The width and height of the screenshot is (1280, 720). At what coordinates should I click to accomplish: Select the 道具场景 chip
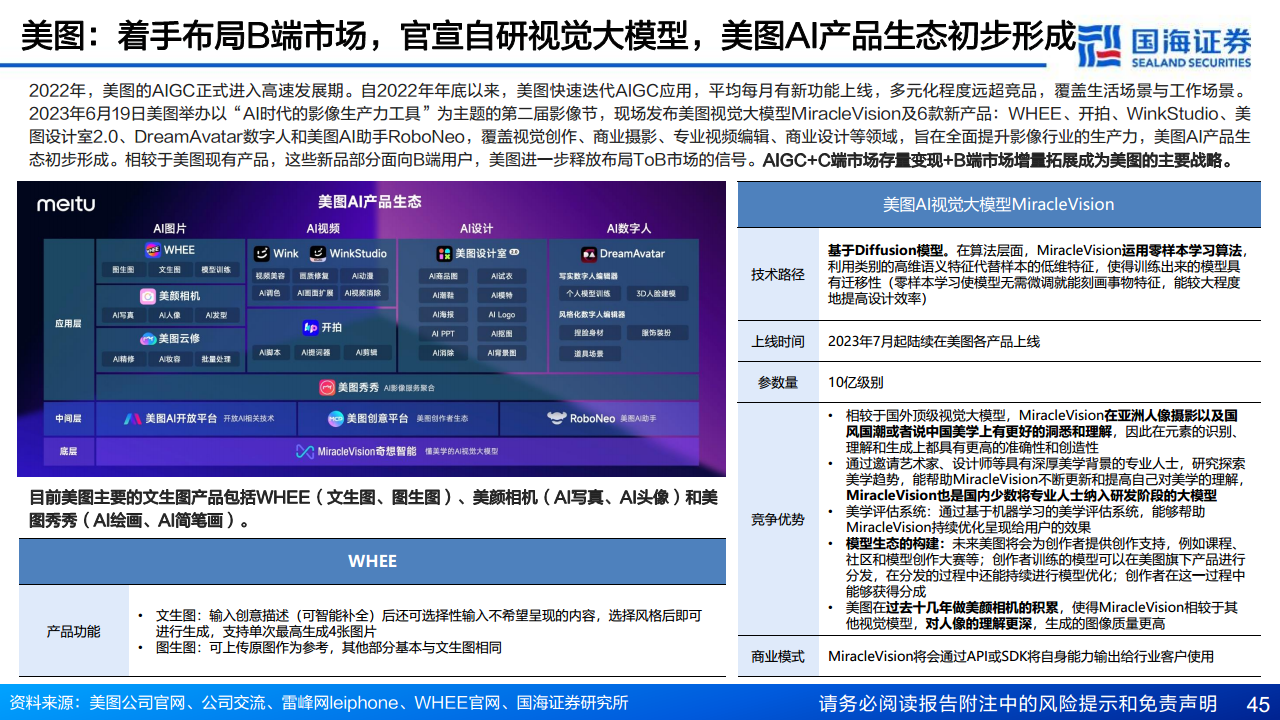(x=588, y=354)
